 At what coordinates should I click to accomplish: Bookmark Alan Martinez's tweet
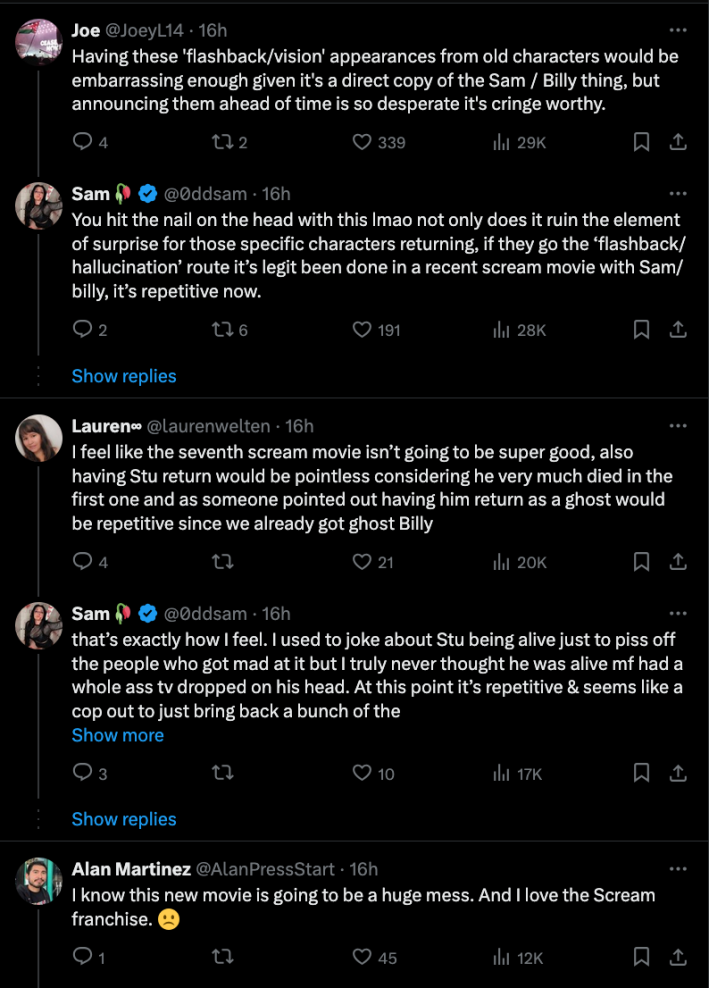(x=641, y=957)
